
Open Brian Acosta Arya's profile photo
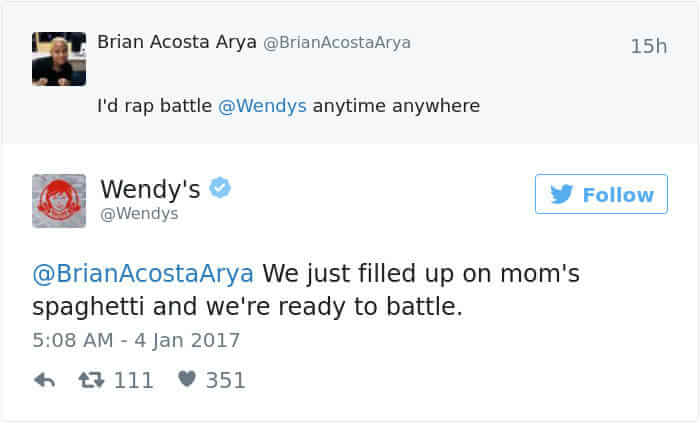[58, 59]
